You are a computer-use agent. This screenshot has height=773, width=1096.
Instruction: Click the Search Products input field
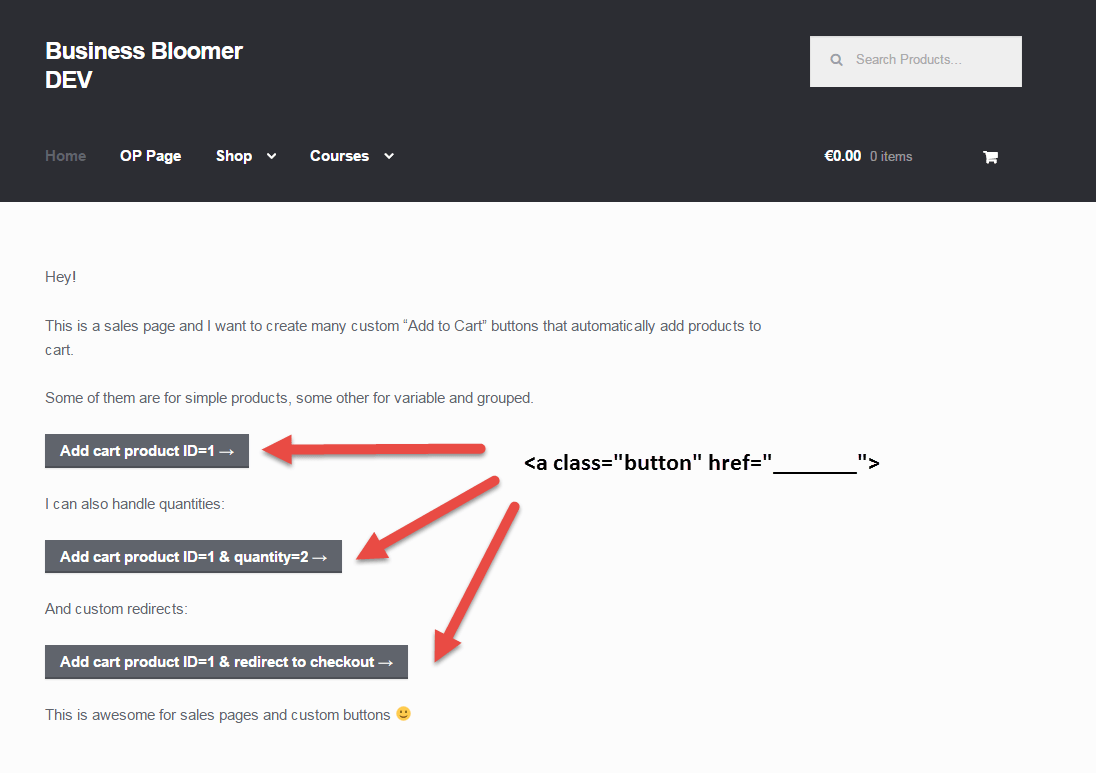click(x=915, y=60)
